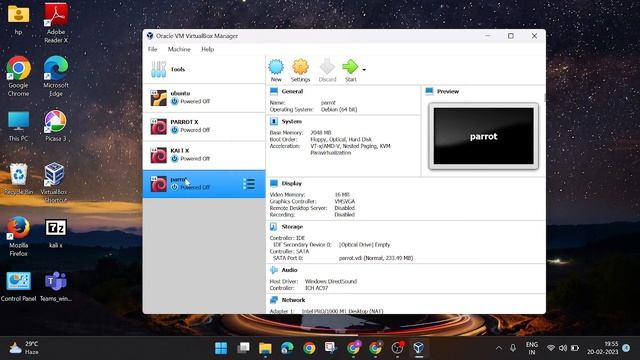640x360 pixels.
Task: Select the KALI X virtual machine
Action: pyautogui.click(x=204, y=155)
